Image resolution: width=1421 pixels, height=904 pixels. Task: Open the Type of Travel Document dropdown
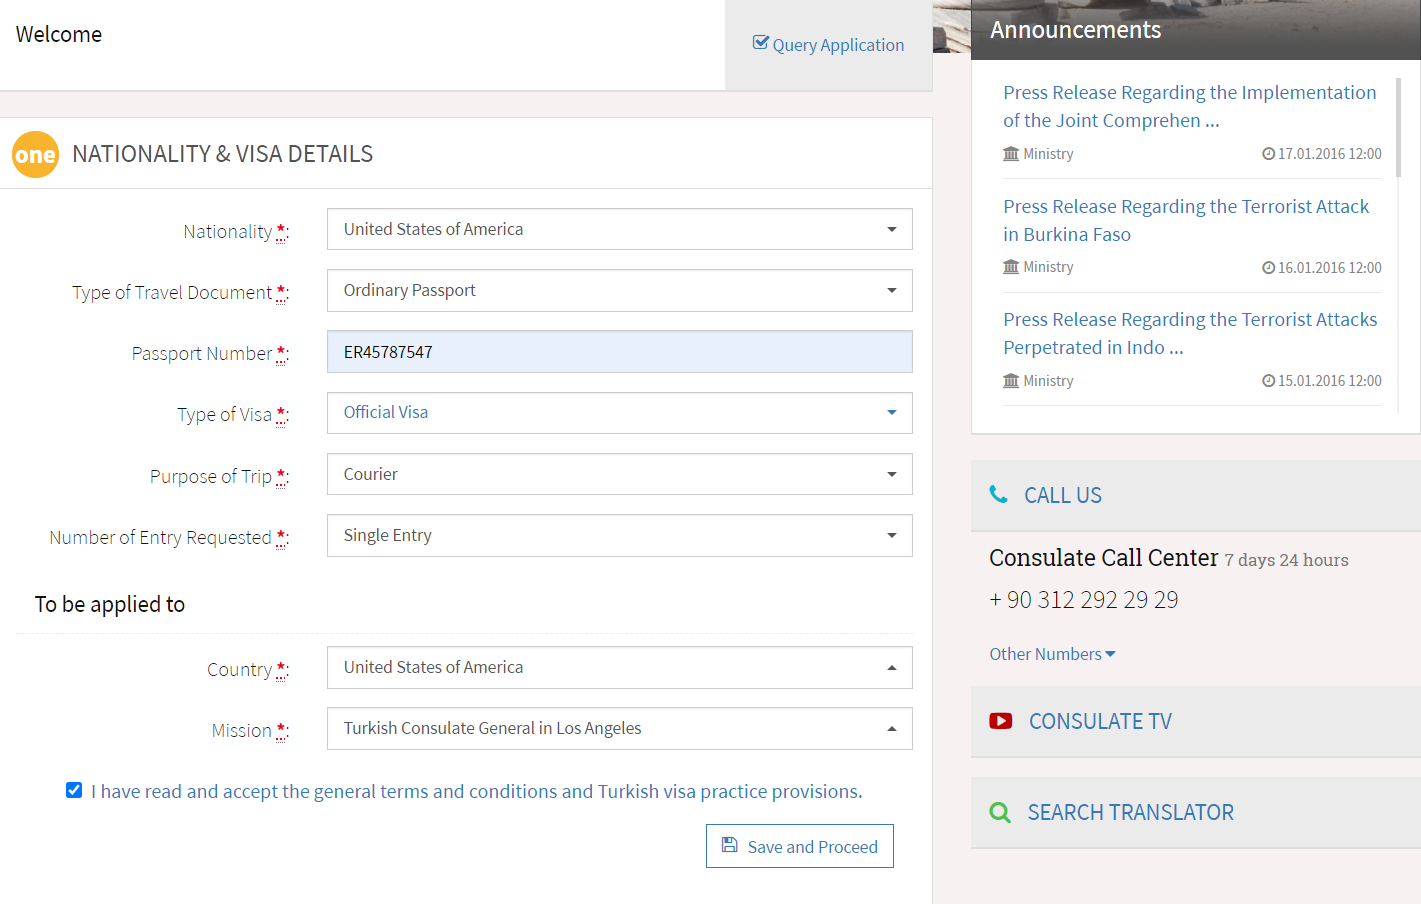(619, 290)
